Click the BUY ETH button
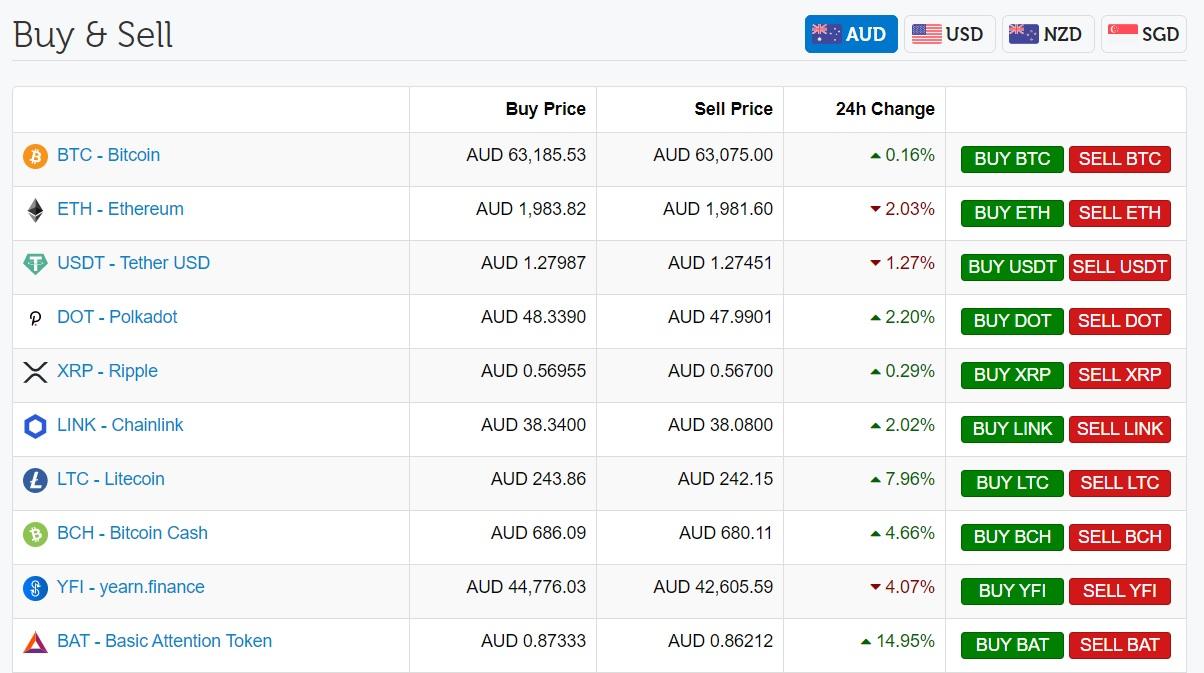 1012,213
